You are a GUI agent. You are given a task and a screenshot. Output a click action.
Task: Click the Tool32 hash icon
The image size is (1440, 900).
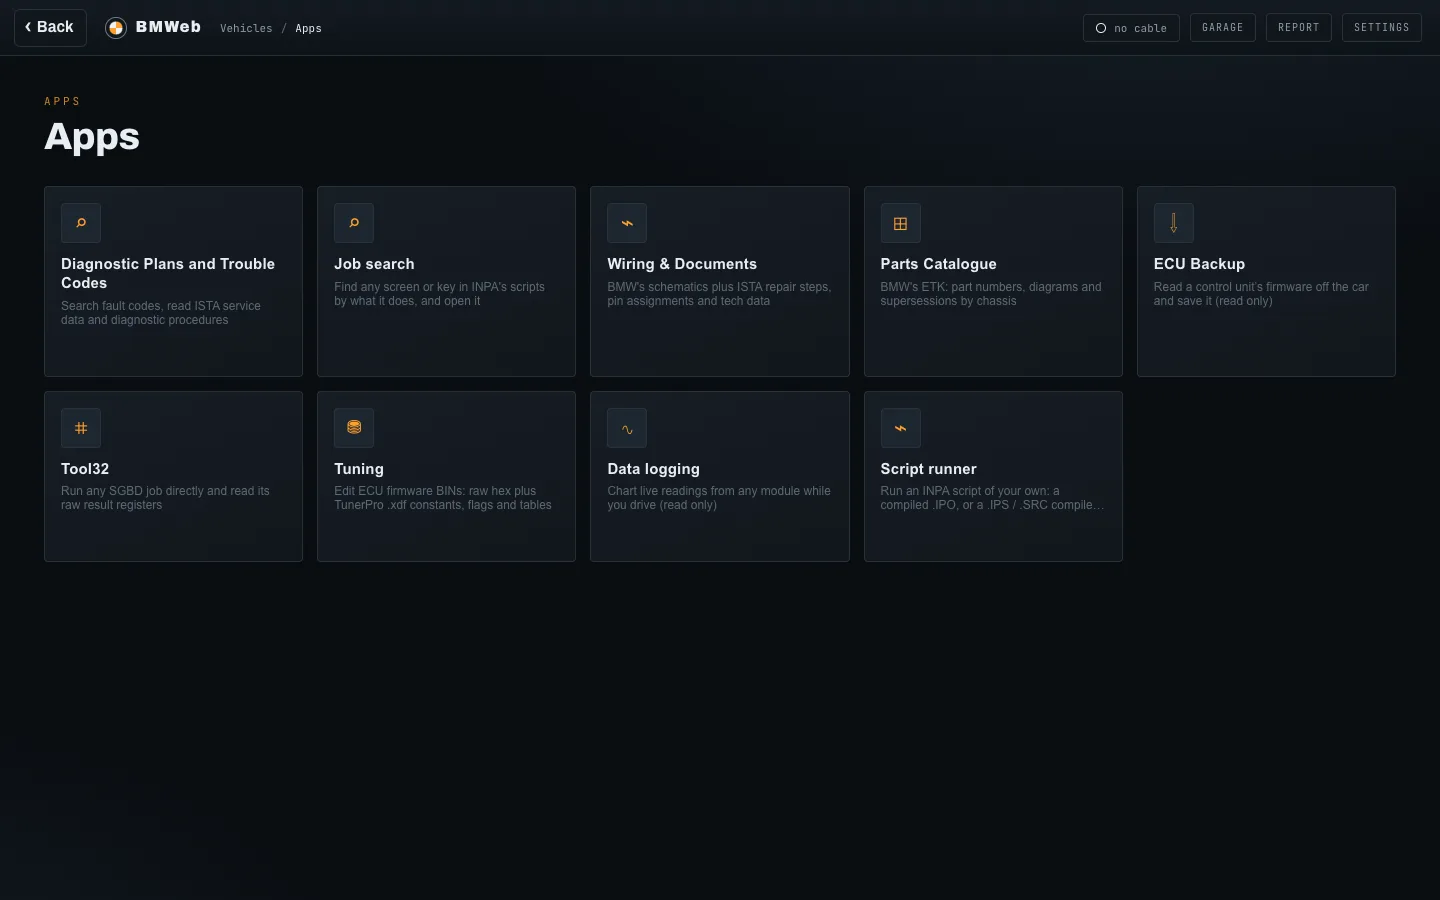click(x=81, y=428)
